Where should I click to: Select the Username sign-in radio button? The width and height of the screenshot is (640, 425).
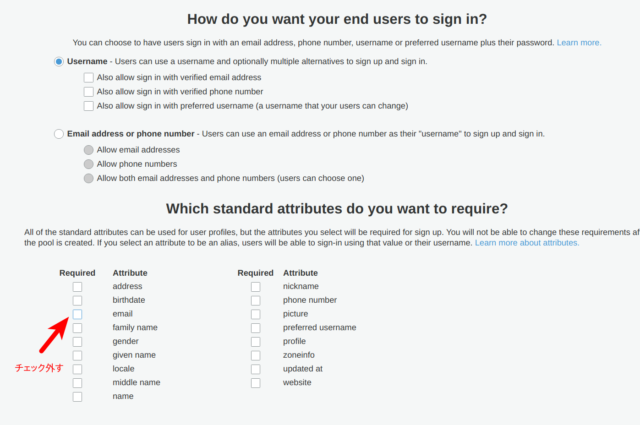pyautogui.click(x=59, y=62)
